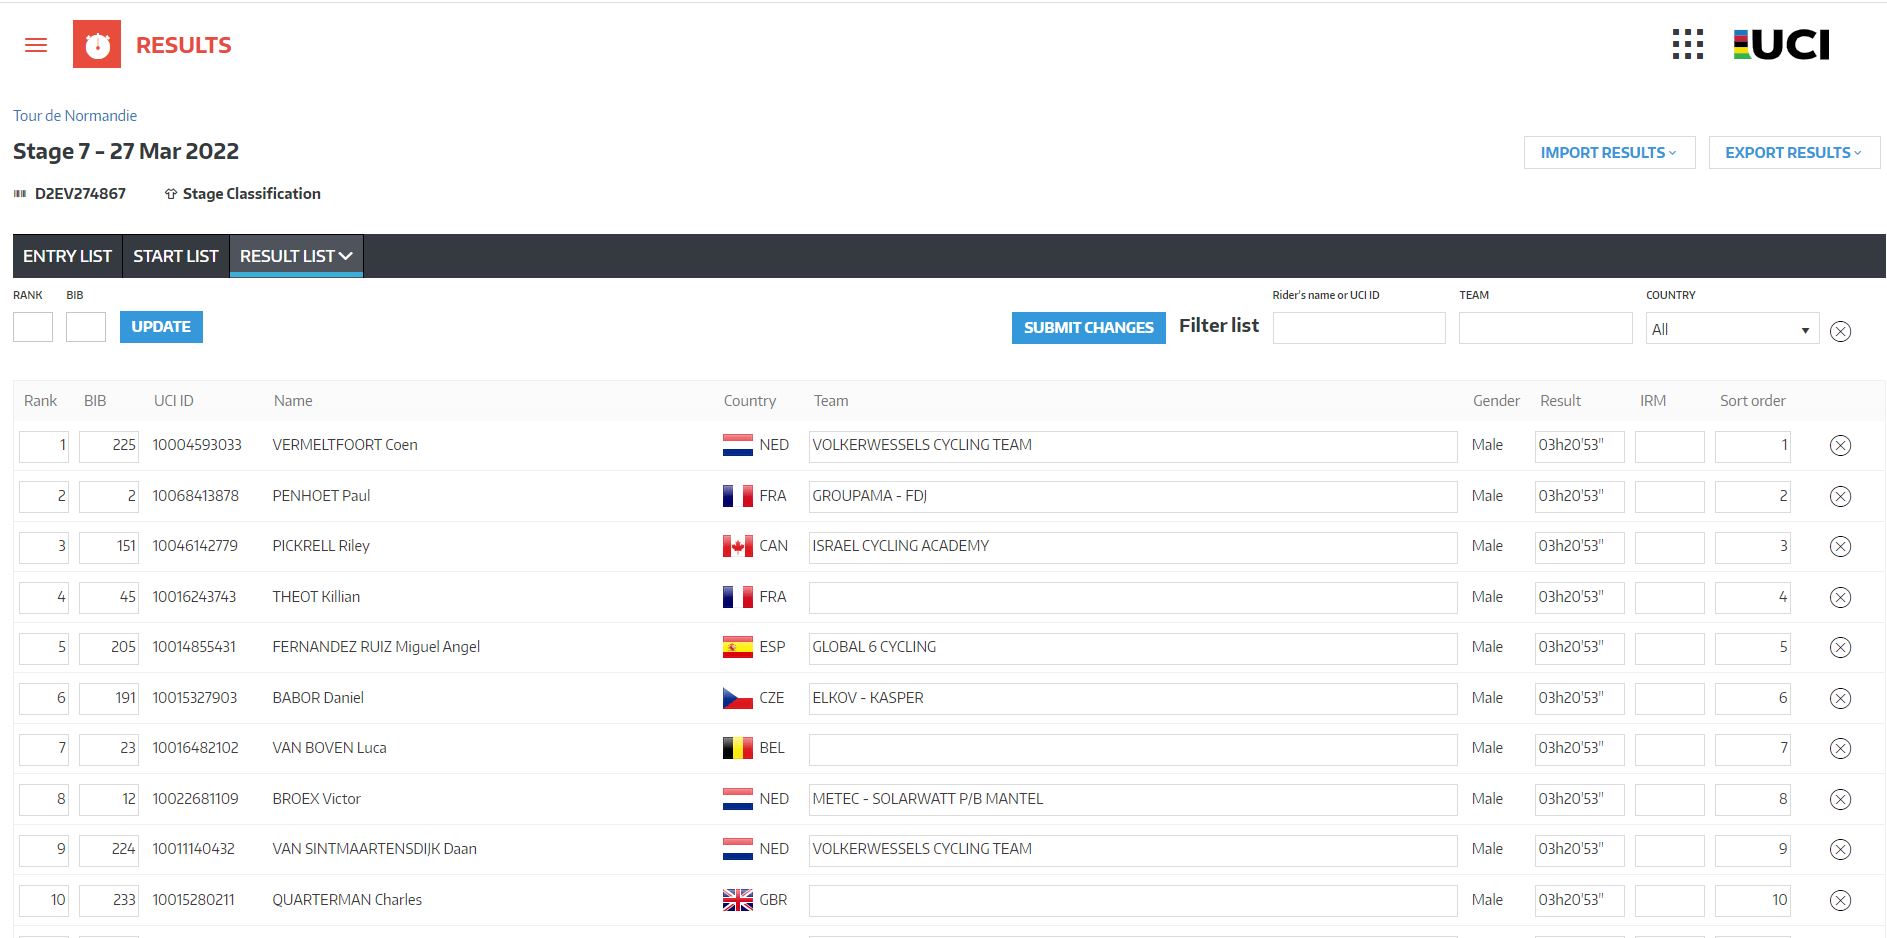Image resolution: width=1887 pixels, height=938 pixels.
Task: Remove BROEX Victor row
Action: pos(1840,800)
